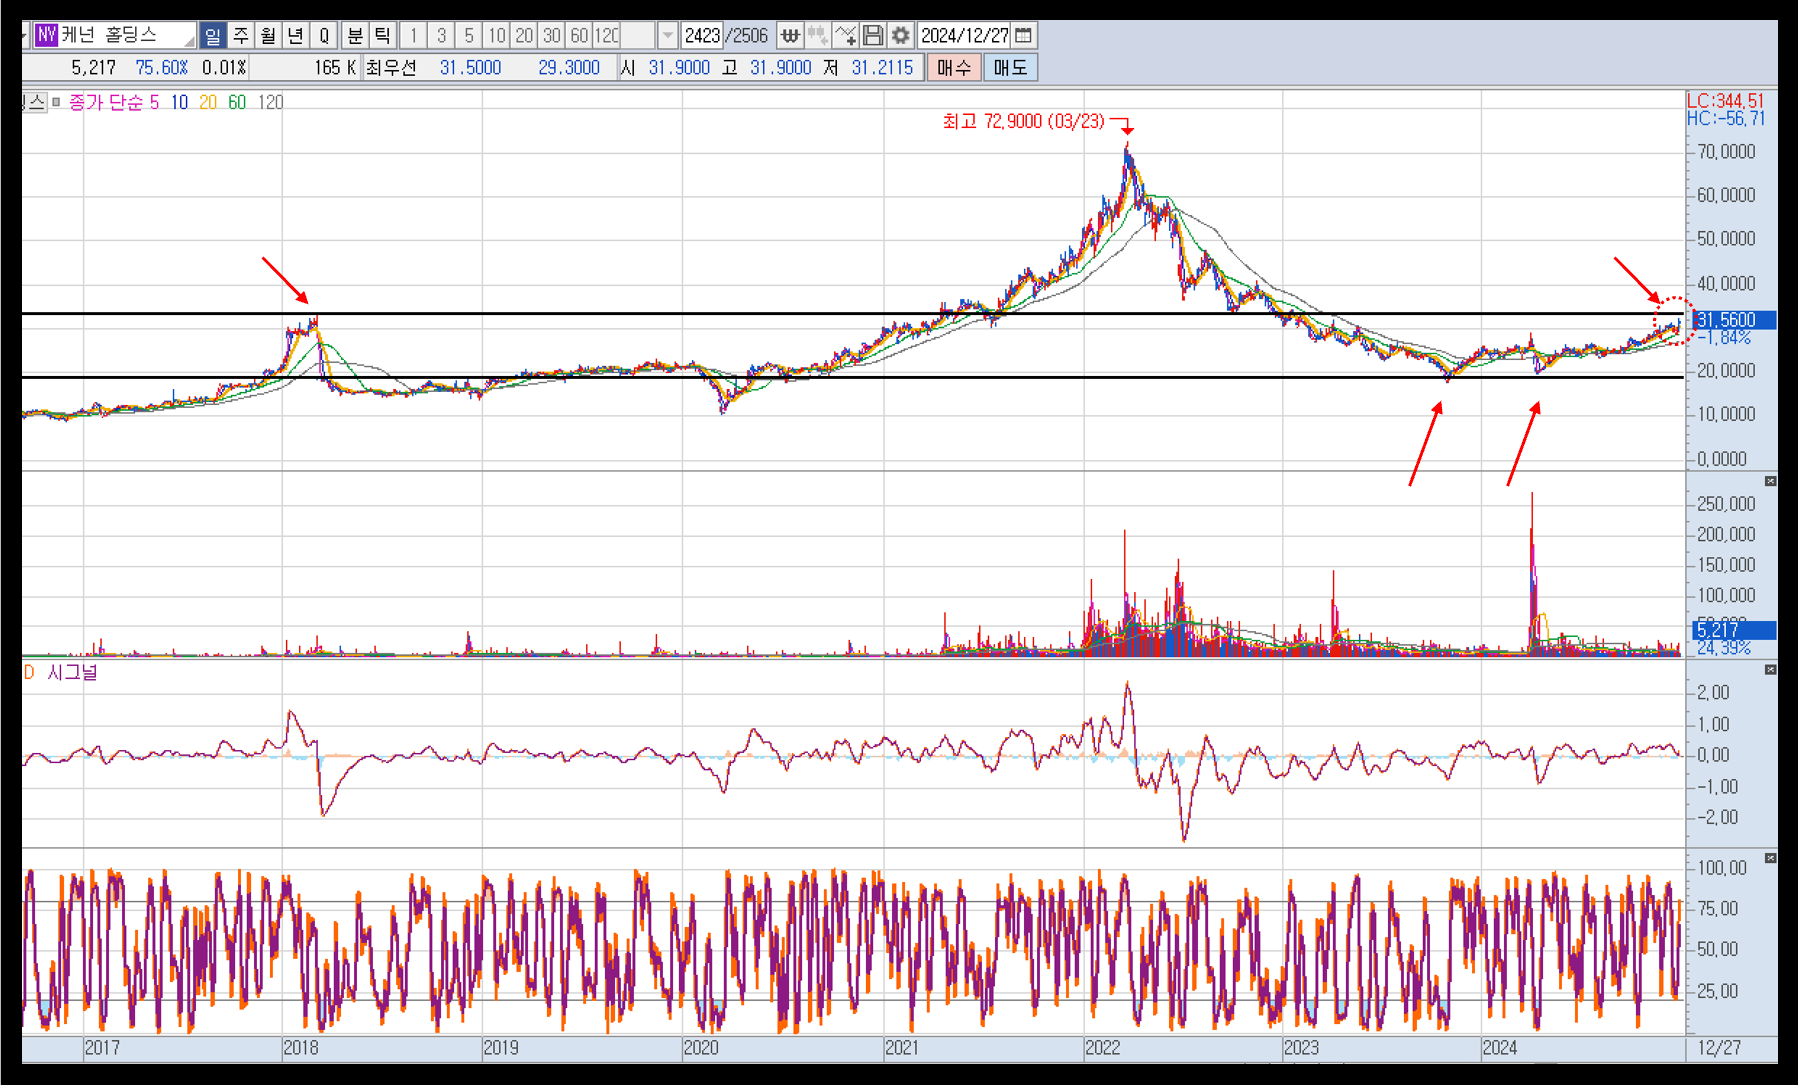Edit the 2423 bar count field

pyautogui.click(x=702, y=36)
